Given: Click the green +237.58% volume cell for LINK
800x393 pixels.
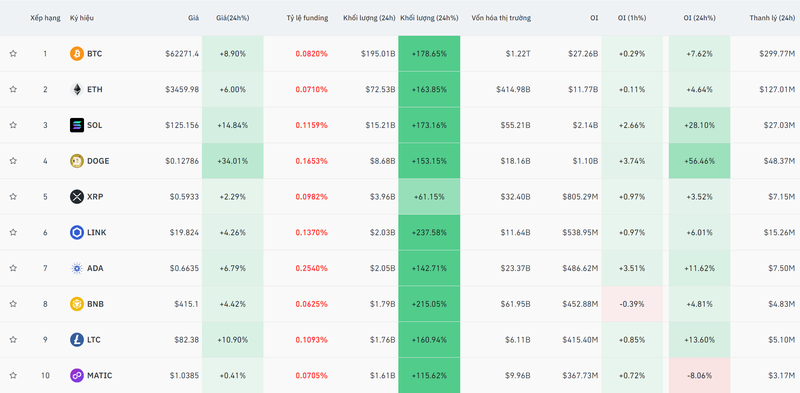Looking at the screenshot, I should tap(429, 232).
